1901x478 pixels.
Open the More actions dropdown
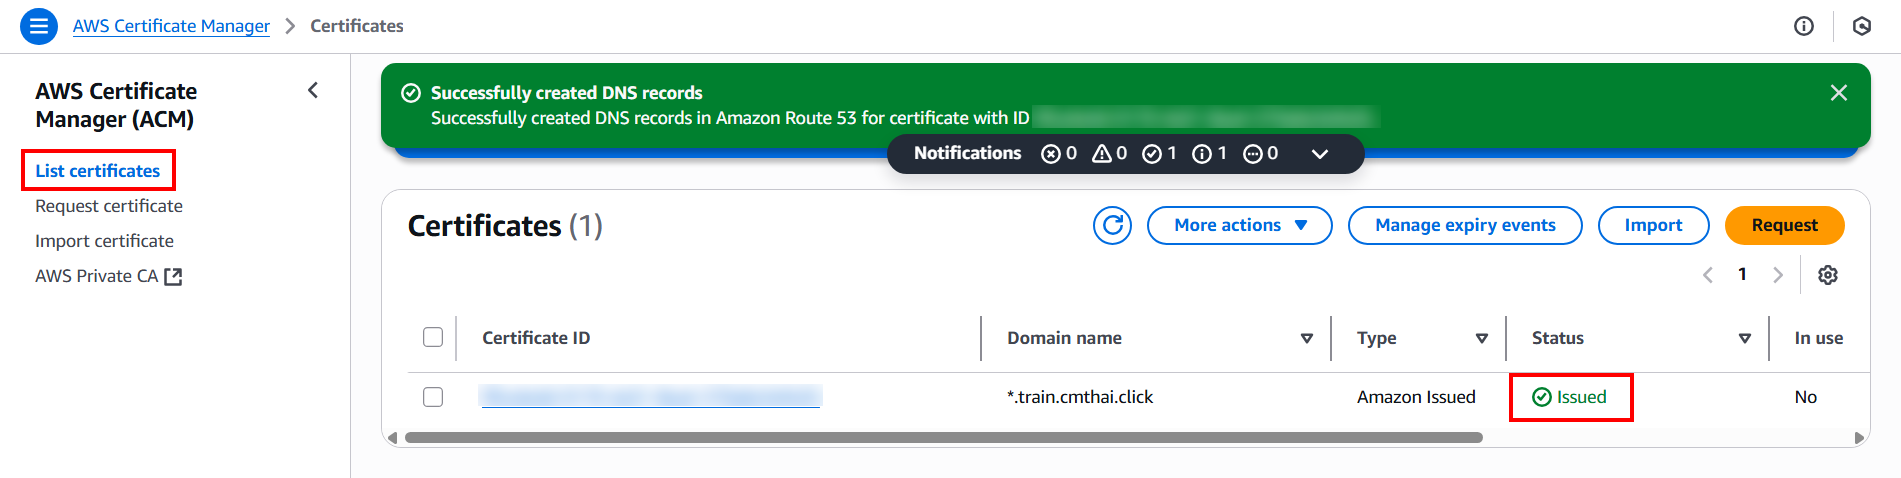1240,225
